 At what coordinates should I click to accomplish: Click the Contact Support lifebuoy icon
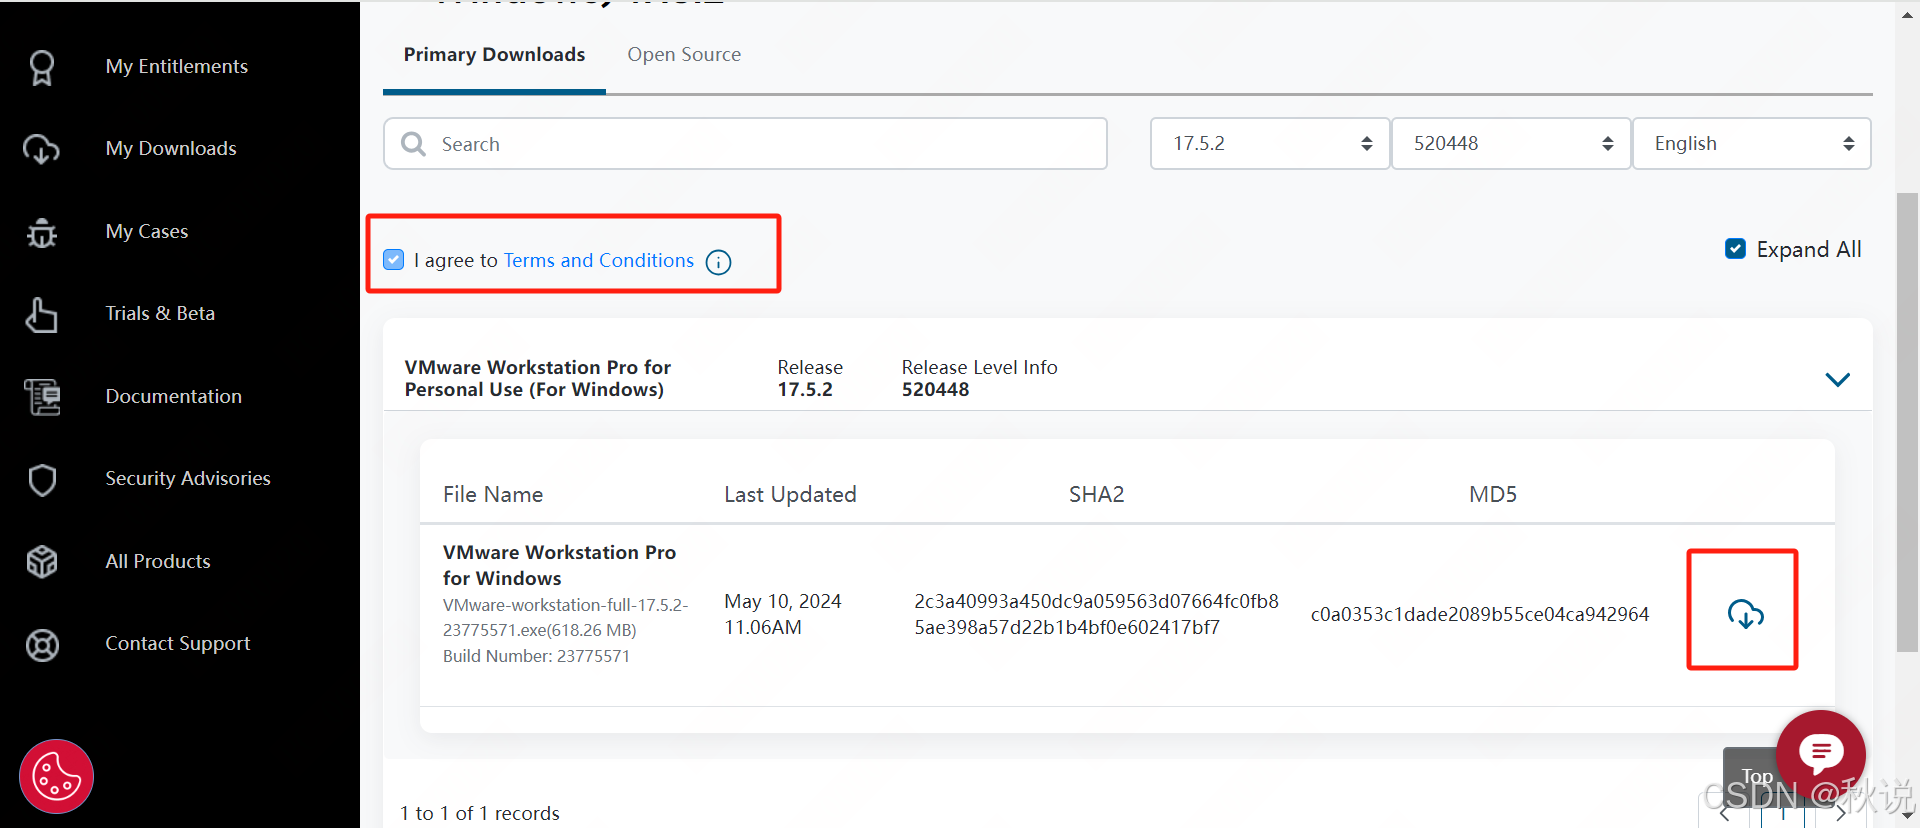point(42,644)
